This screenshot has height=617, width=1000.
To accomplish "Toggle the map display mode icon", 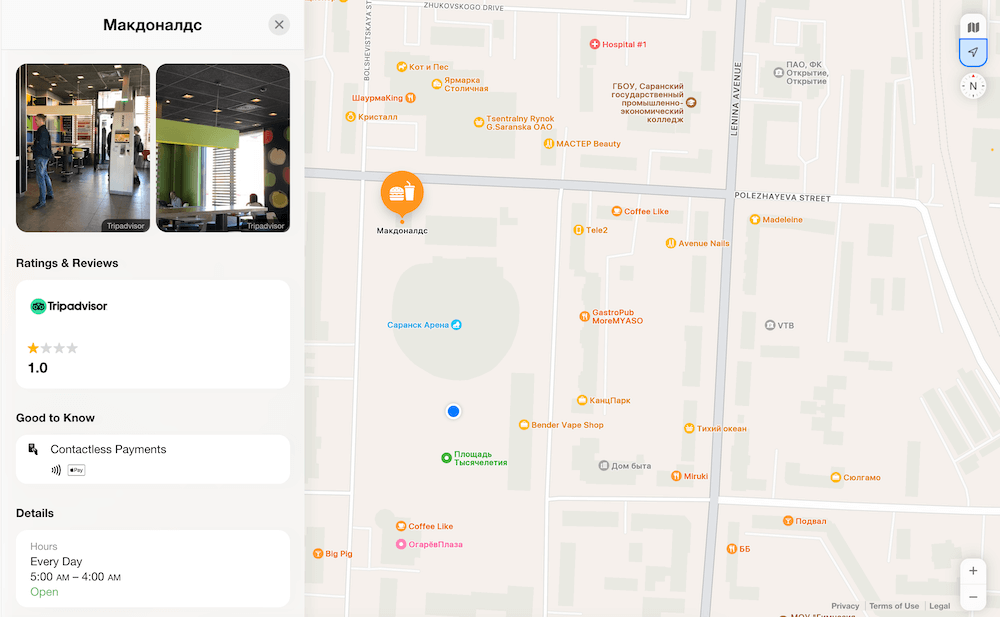I will click(972, 27).
